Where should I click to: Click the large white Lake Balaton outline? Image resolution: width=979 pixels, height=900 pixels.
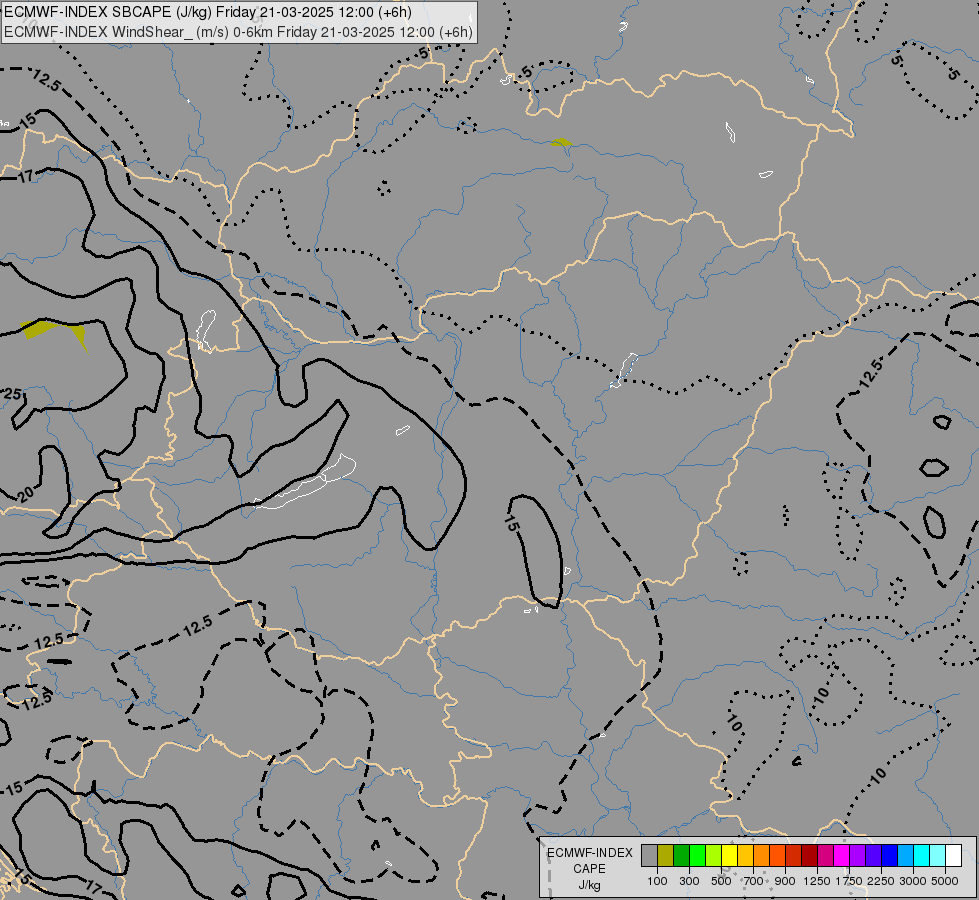[306, 483]
